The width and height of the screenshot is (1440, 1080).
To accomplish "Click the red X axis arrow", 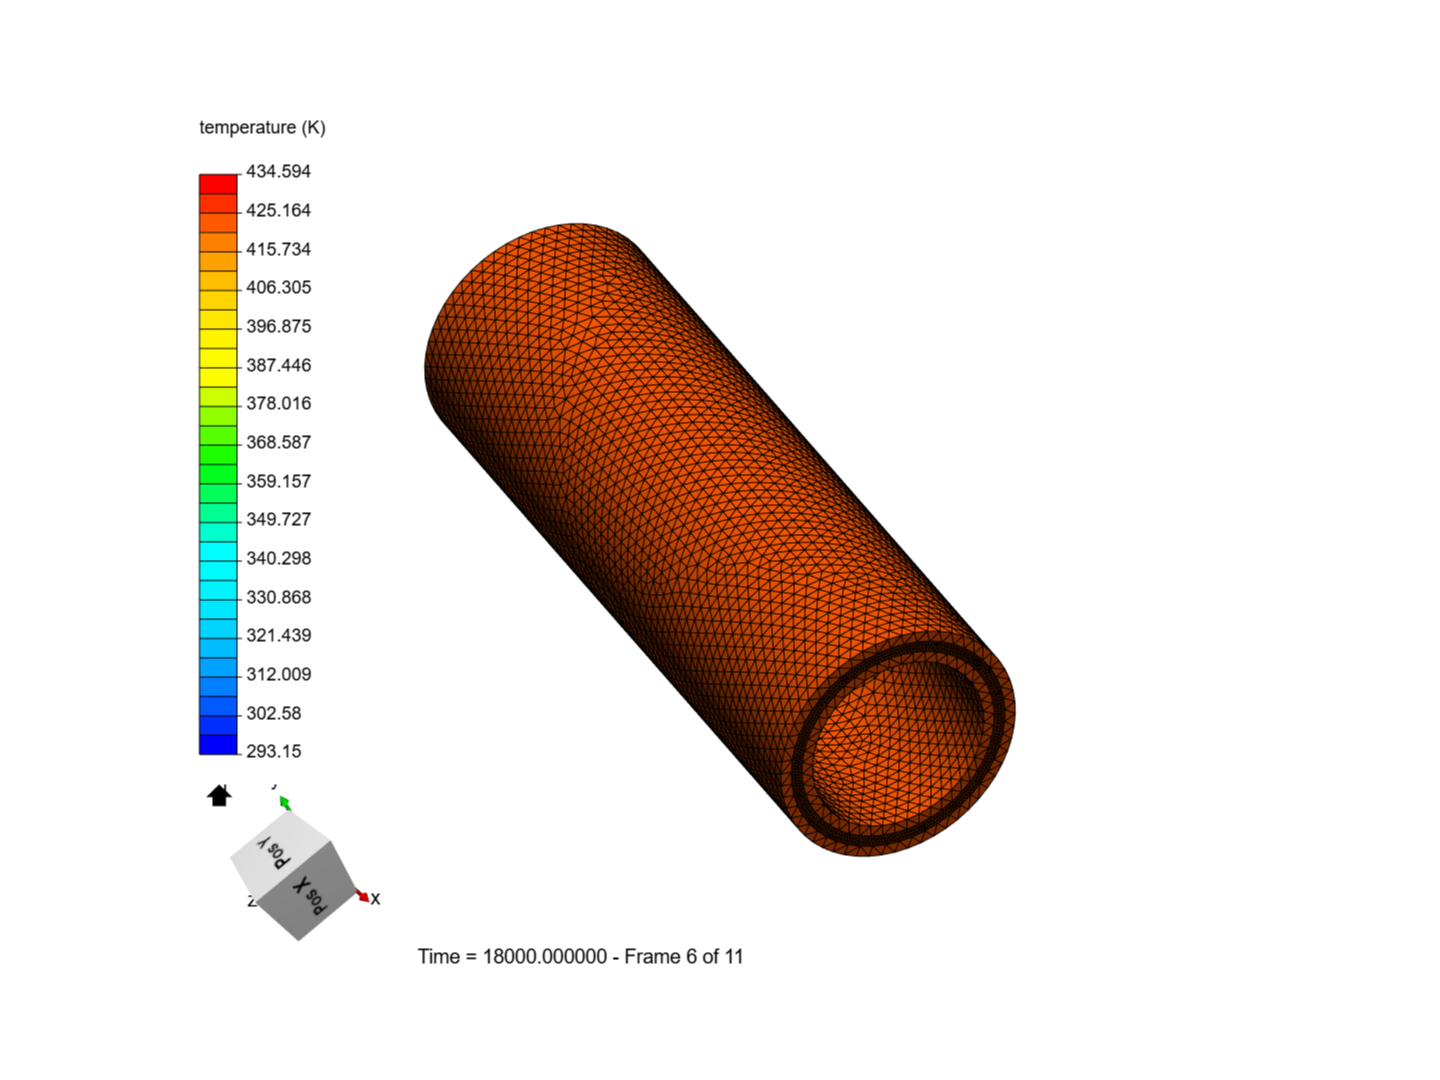I will 363,896.
